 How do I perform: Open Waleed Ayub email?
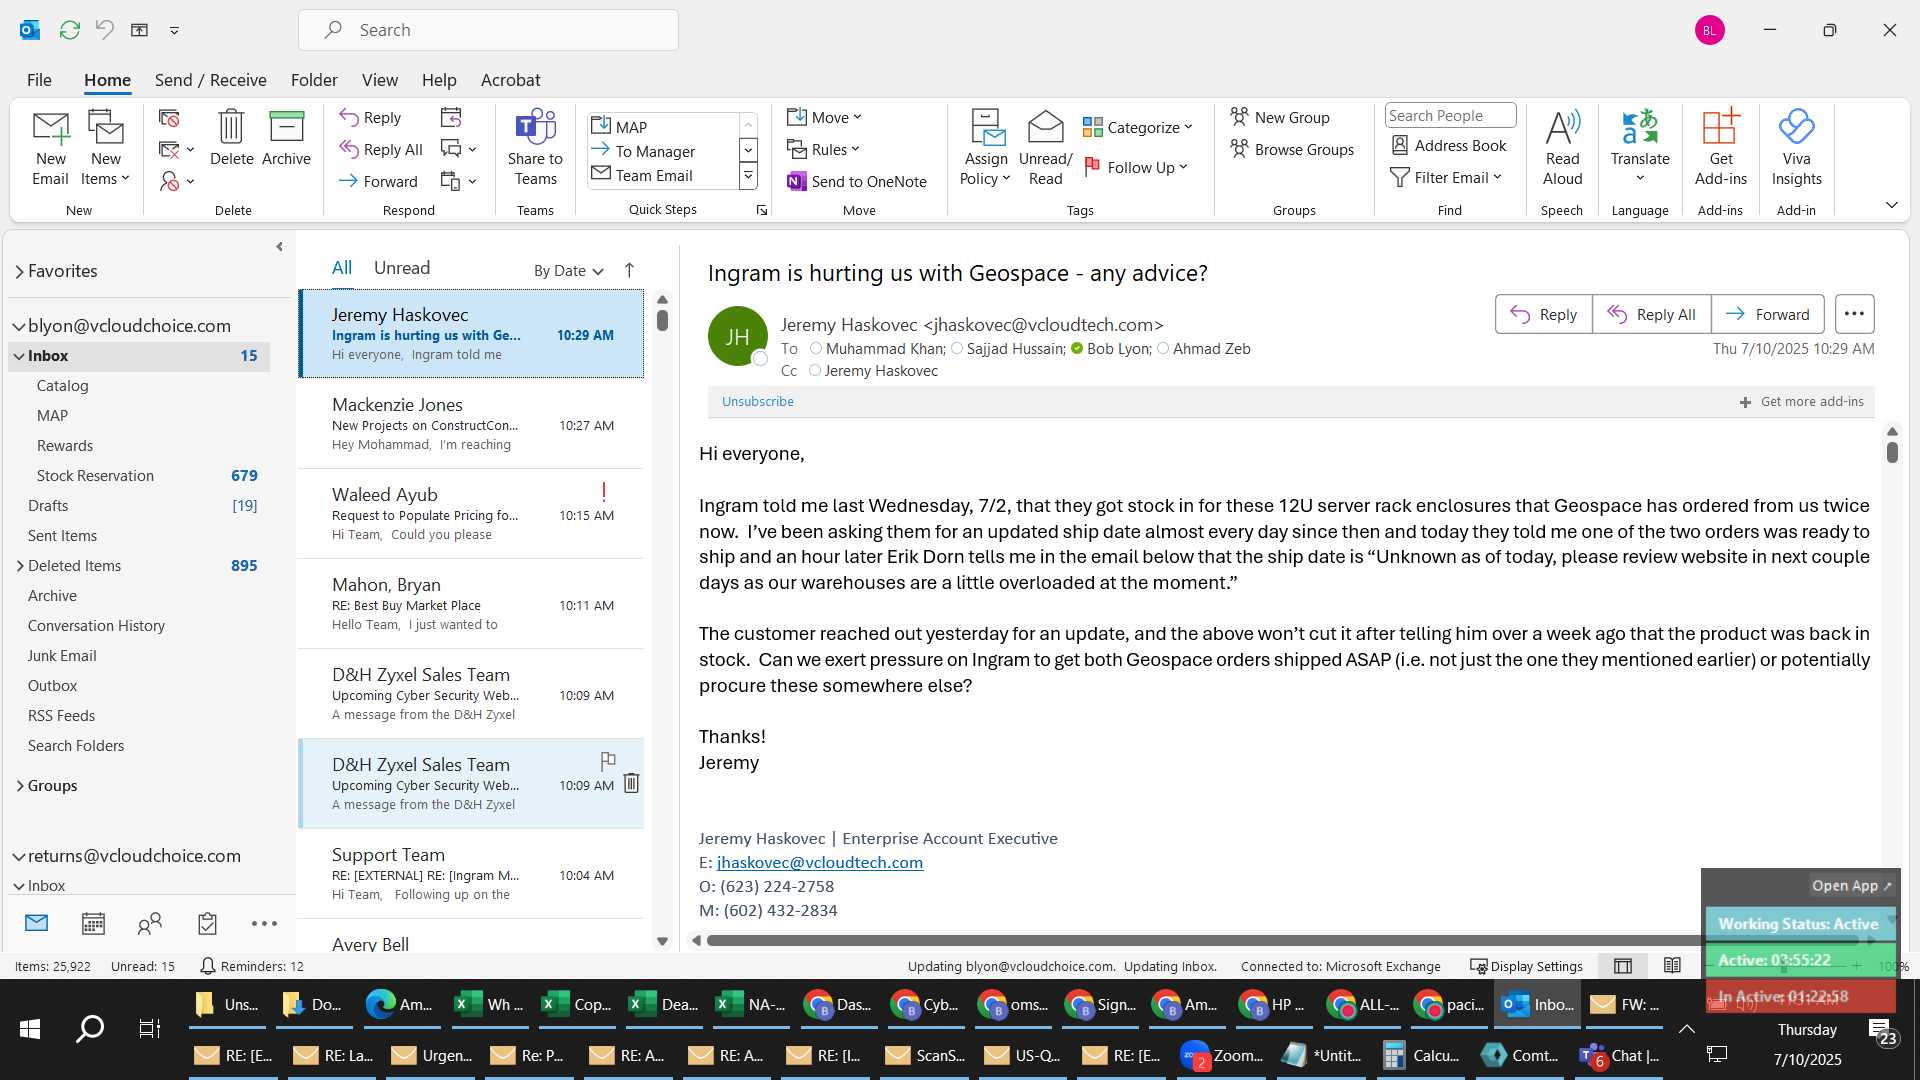point(471,514)
